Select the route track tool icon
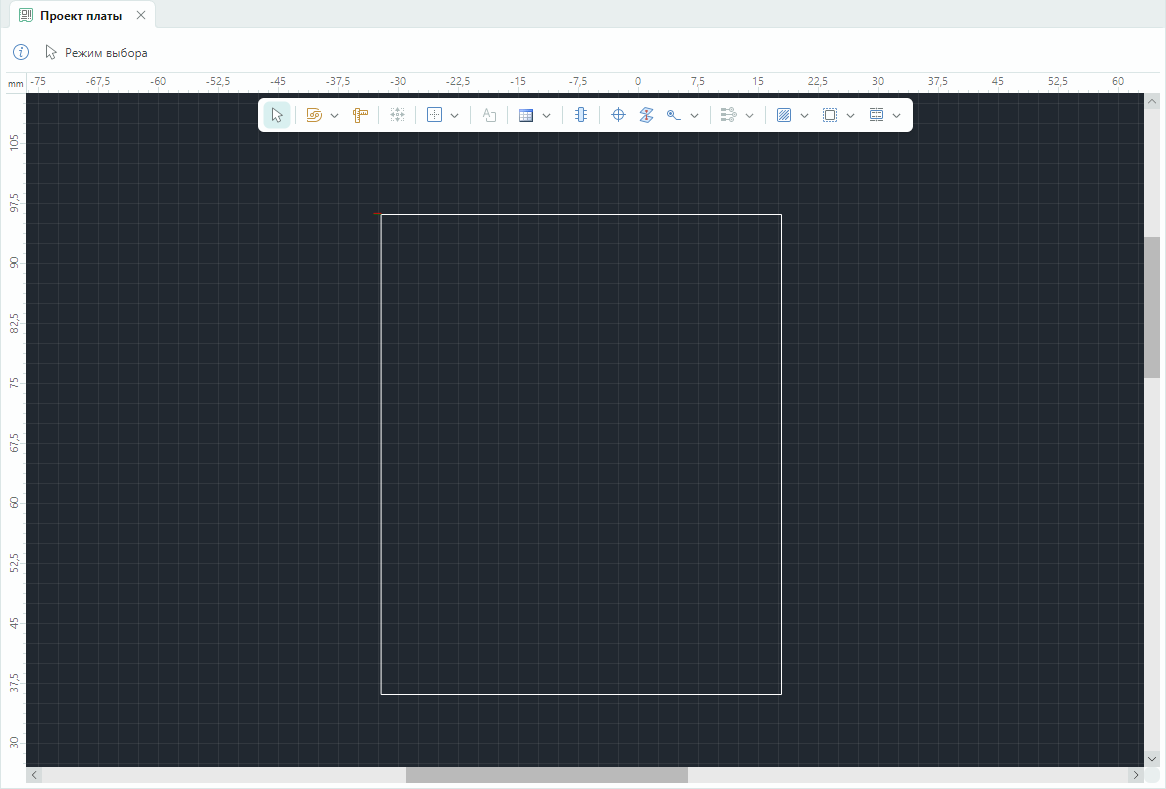 tap(674, 115)
